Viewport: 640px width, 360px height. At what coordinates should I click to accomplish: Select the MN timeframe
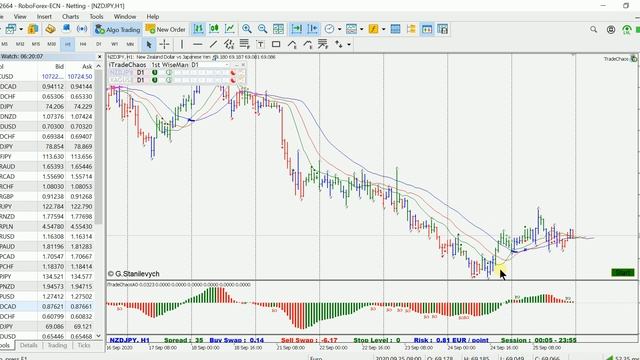(x=130, y=44)
